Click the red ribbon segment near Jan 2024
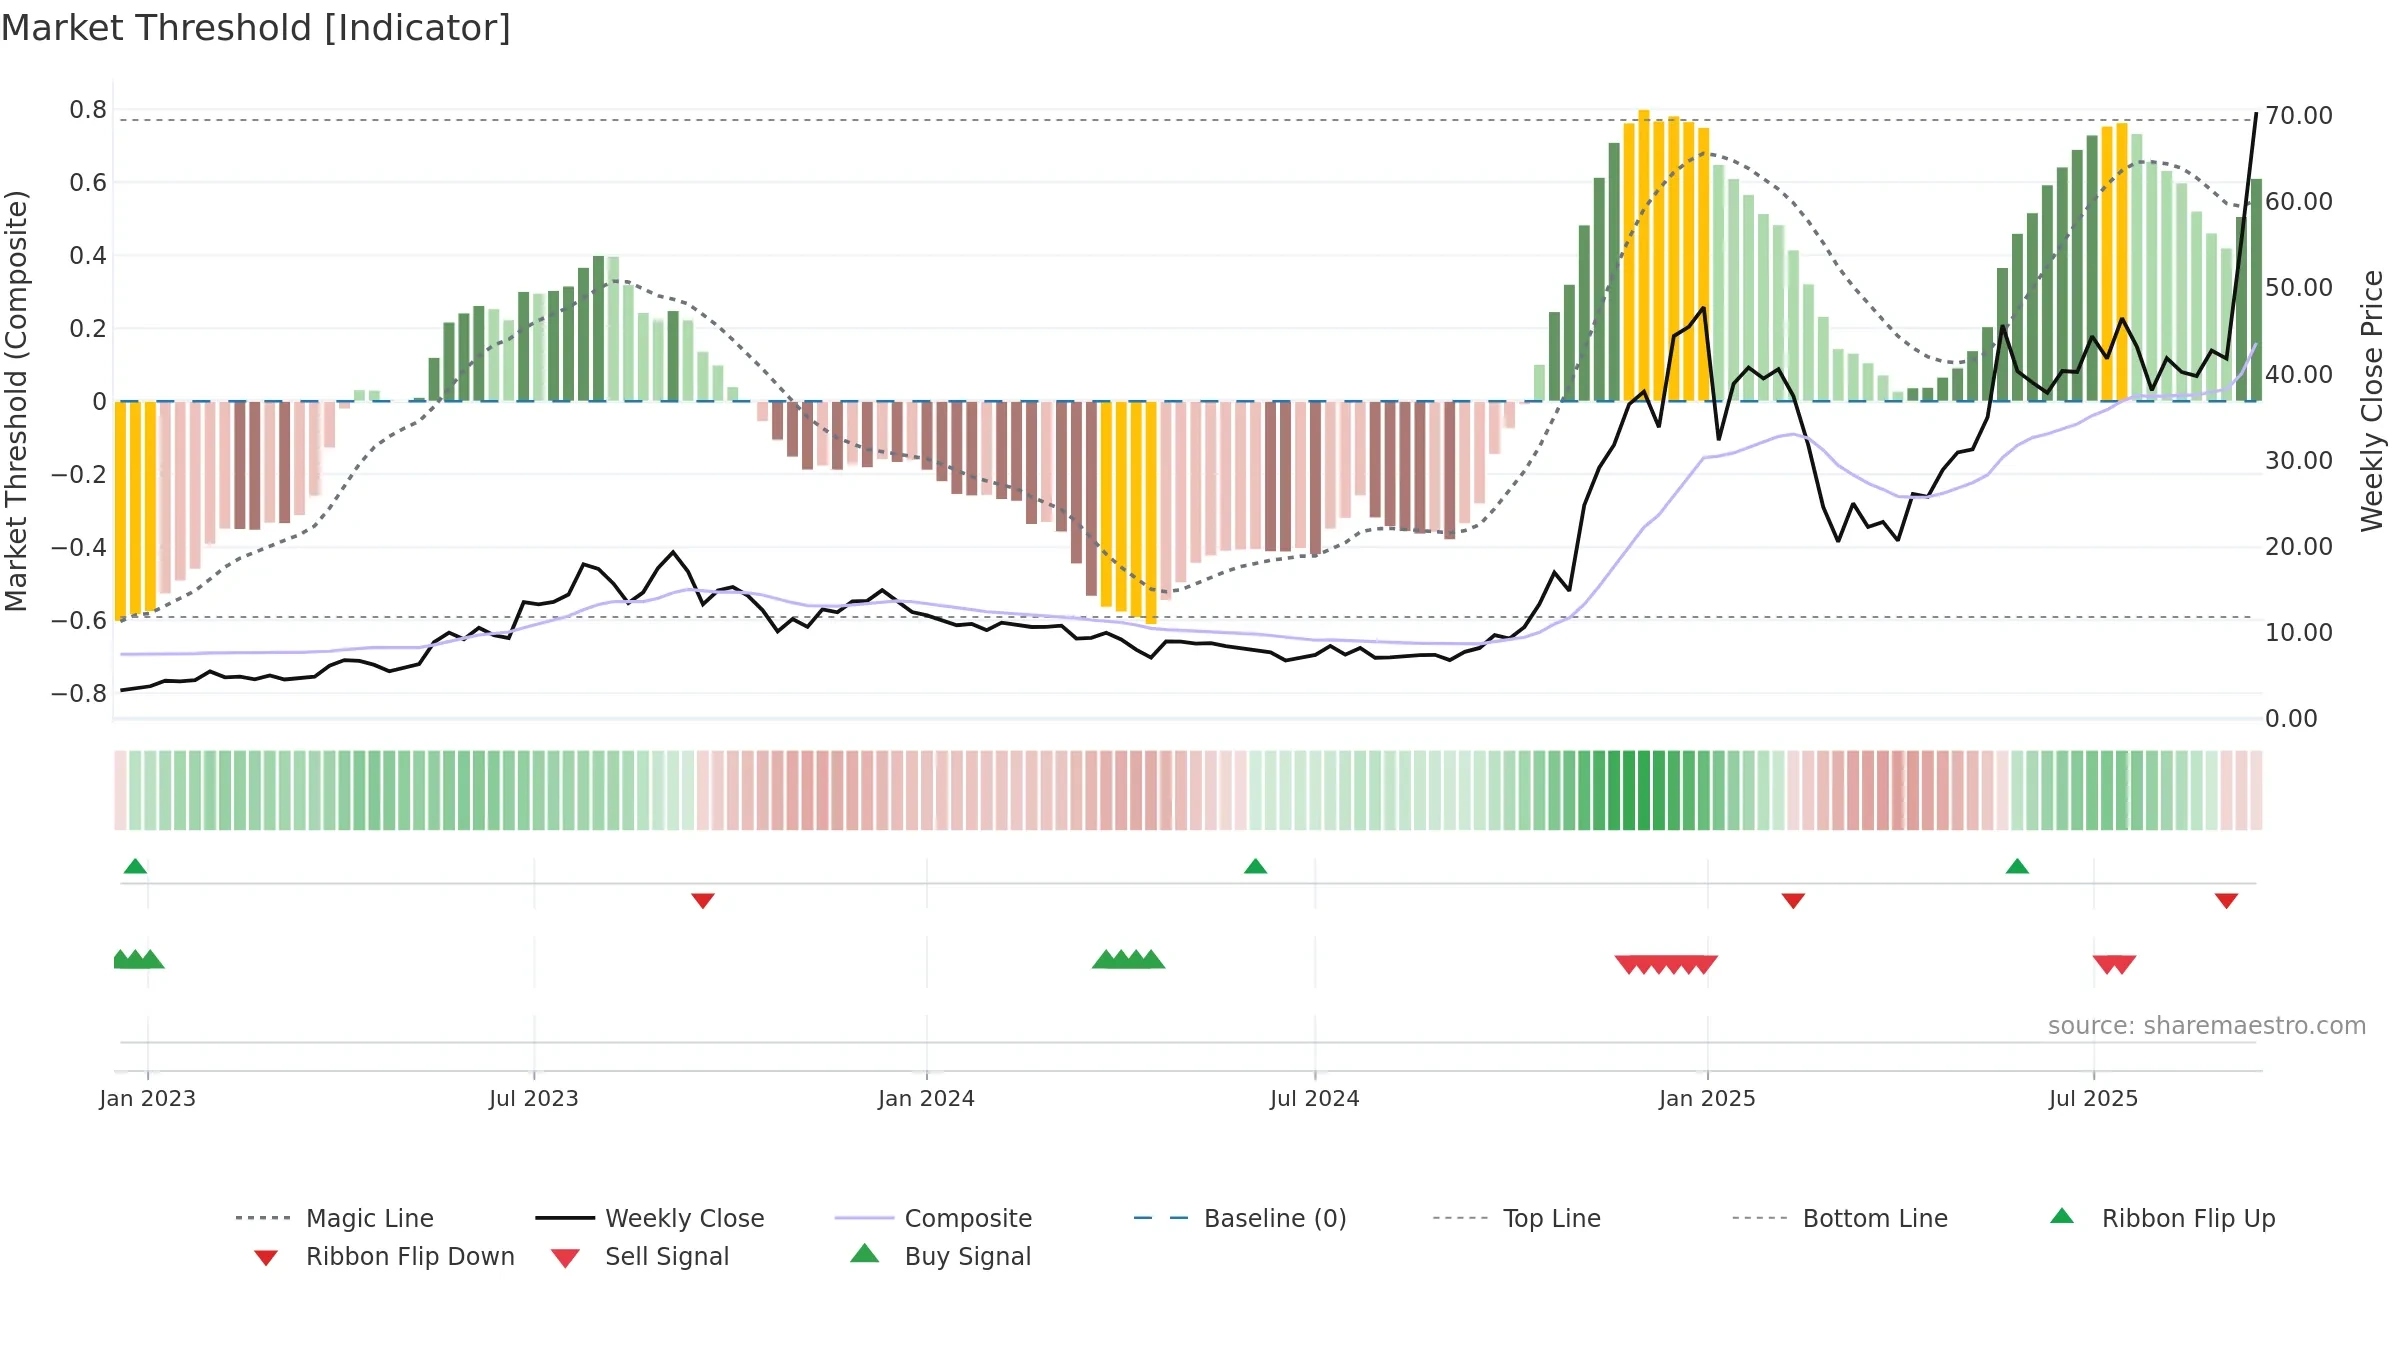The width and height of the screenshot is (2400, 1350). pyautogui.click(x=927, y=790)
